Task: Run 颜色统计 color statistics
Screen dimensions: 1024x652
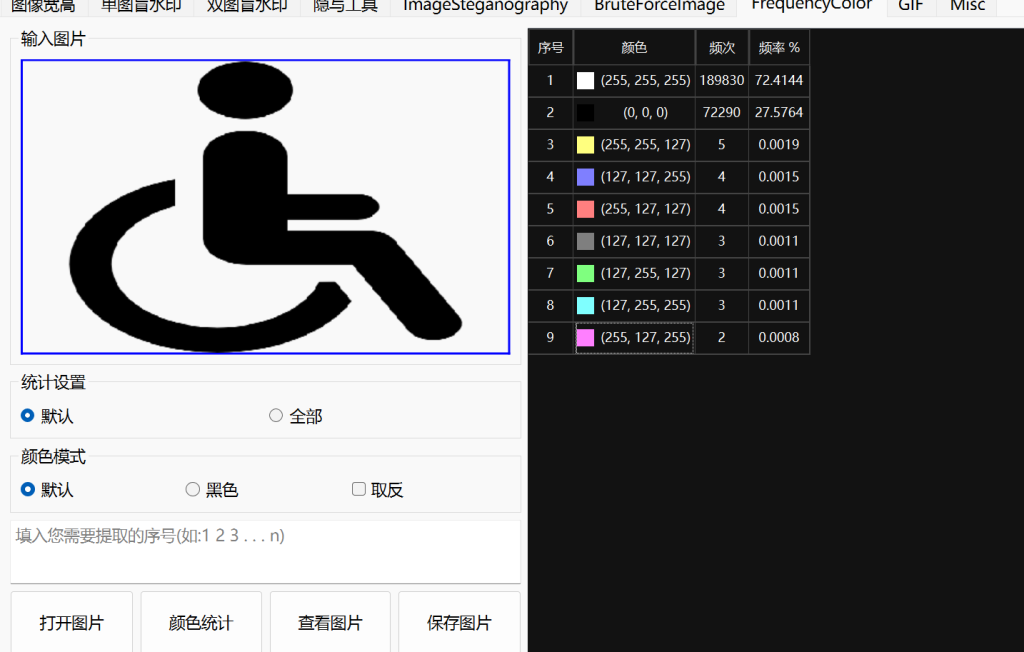Action: (201, 623)
